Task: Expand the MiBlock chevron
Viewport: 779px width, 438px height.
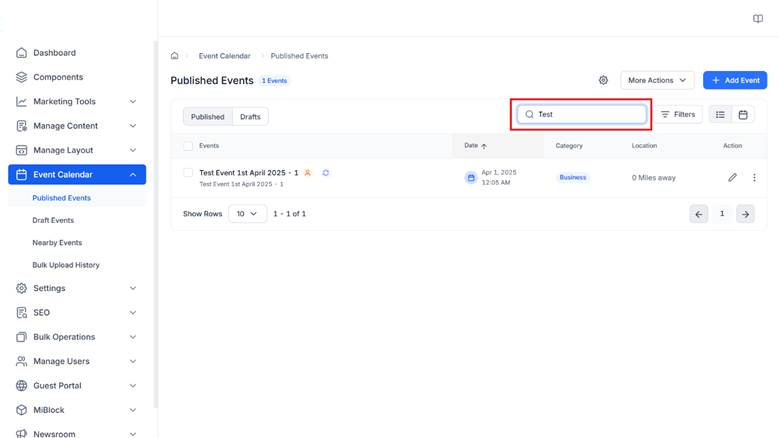Action: point(133,410)
